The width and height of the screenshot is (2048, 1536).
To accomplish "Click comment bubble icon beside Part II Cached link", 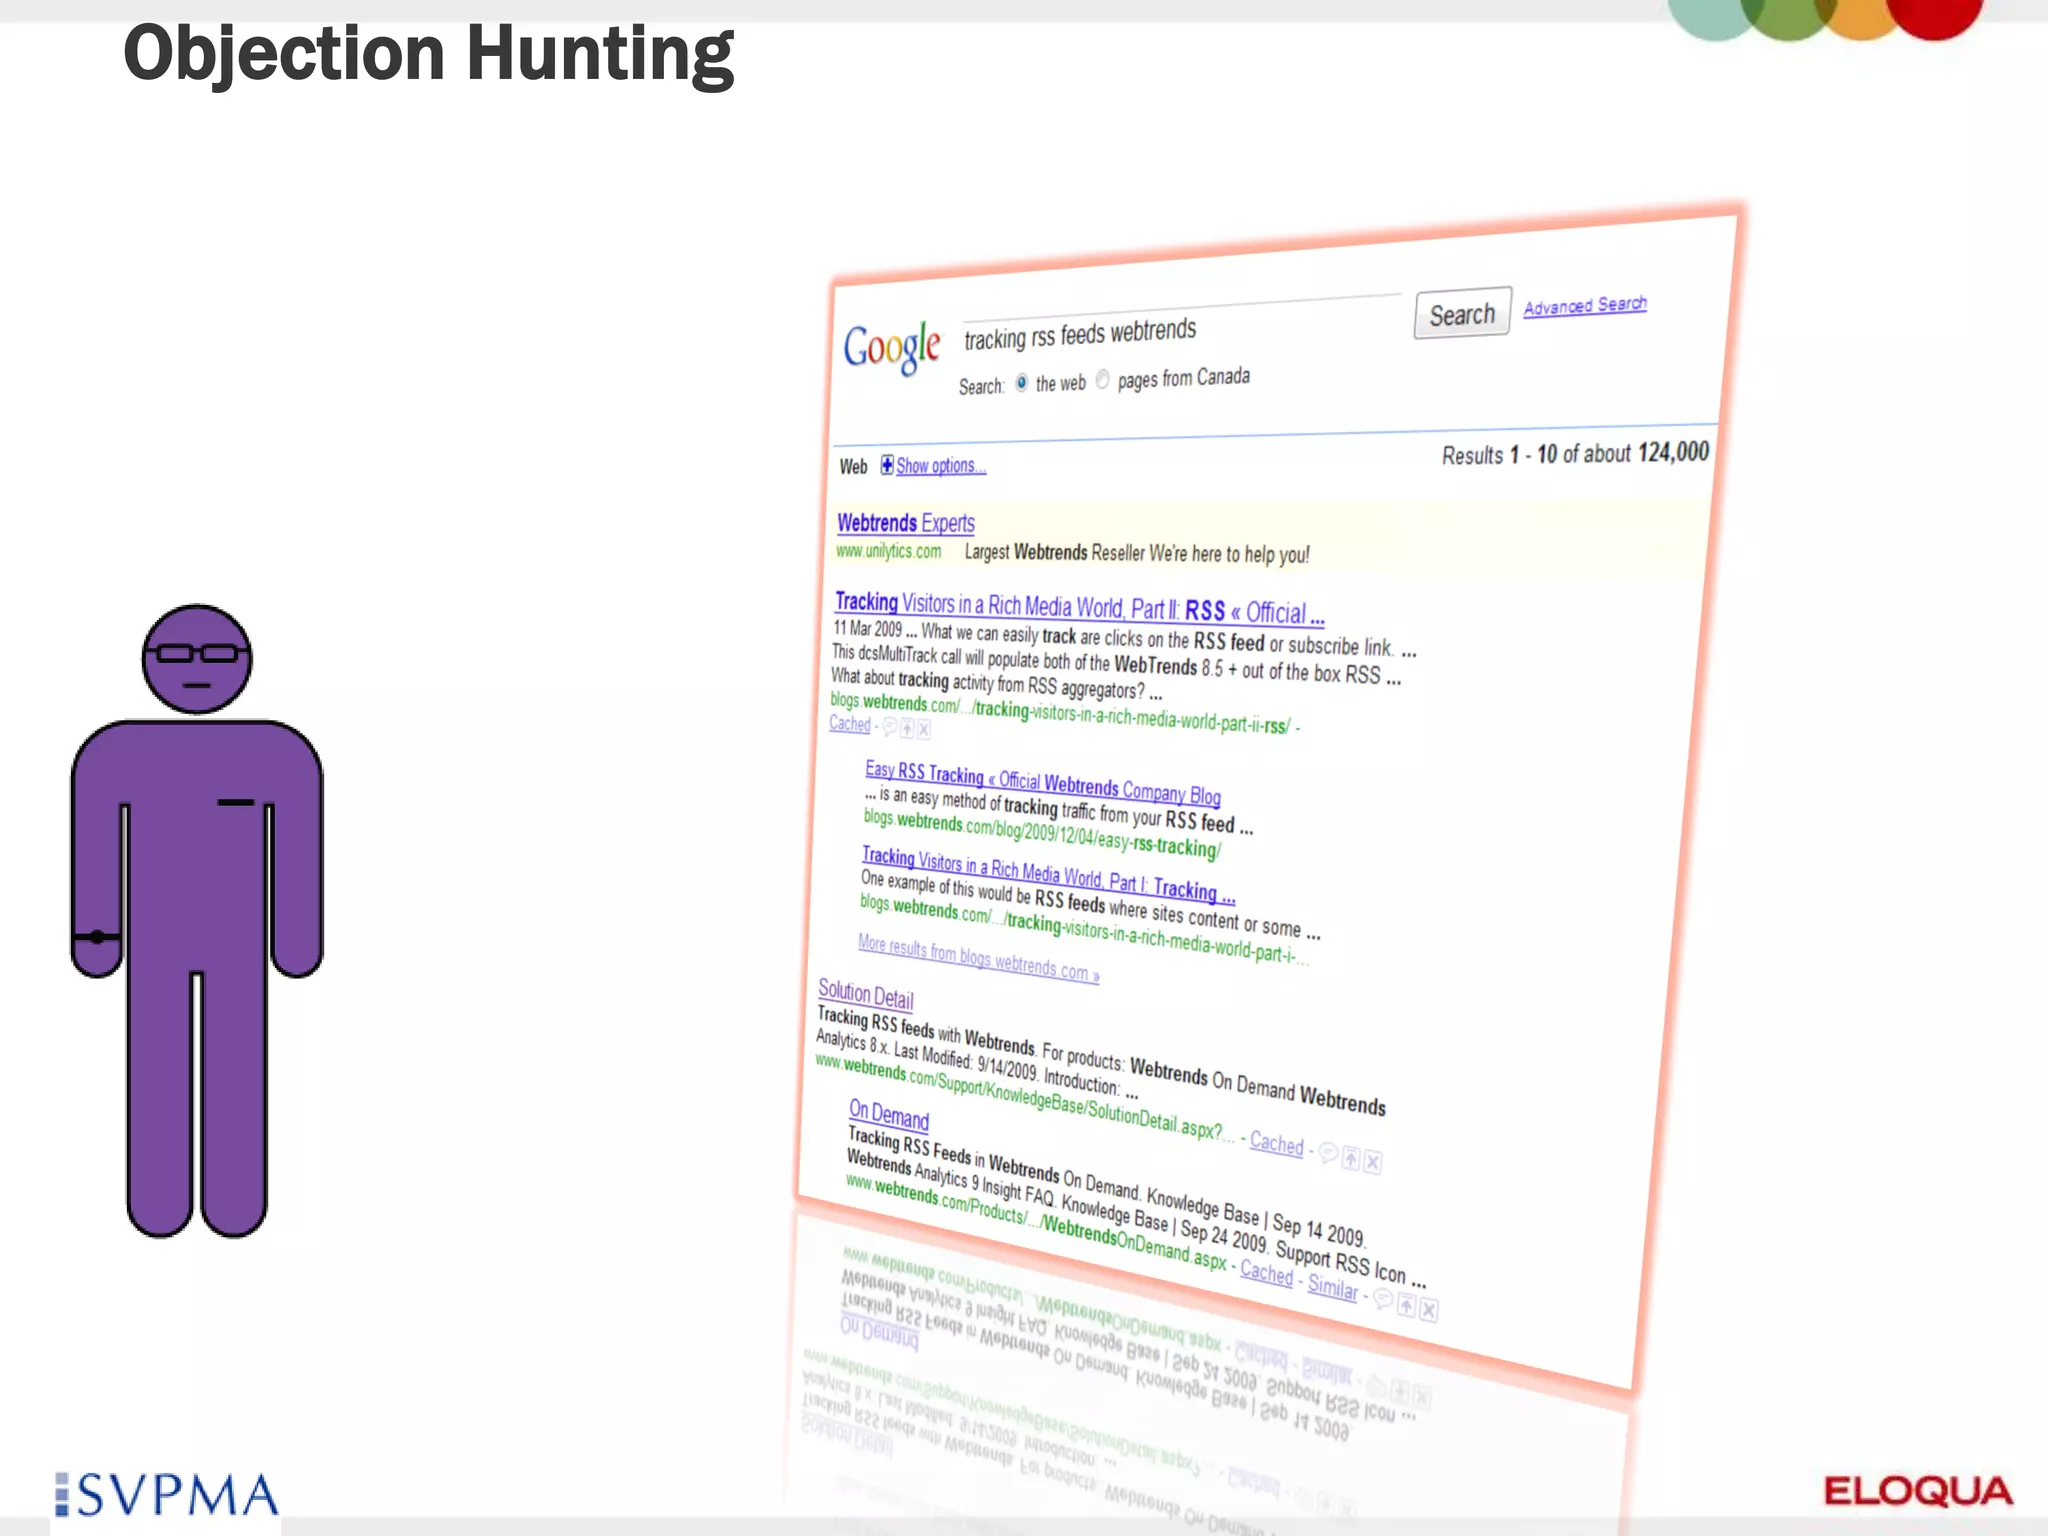I will [x=889, y=727].
